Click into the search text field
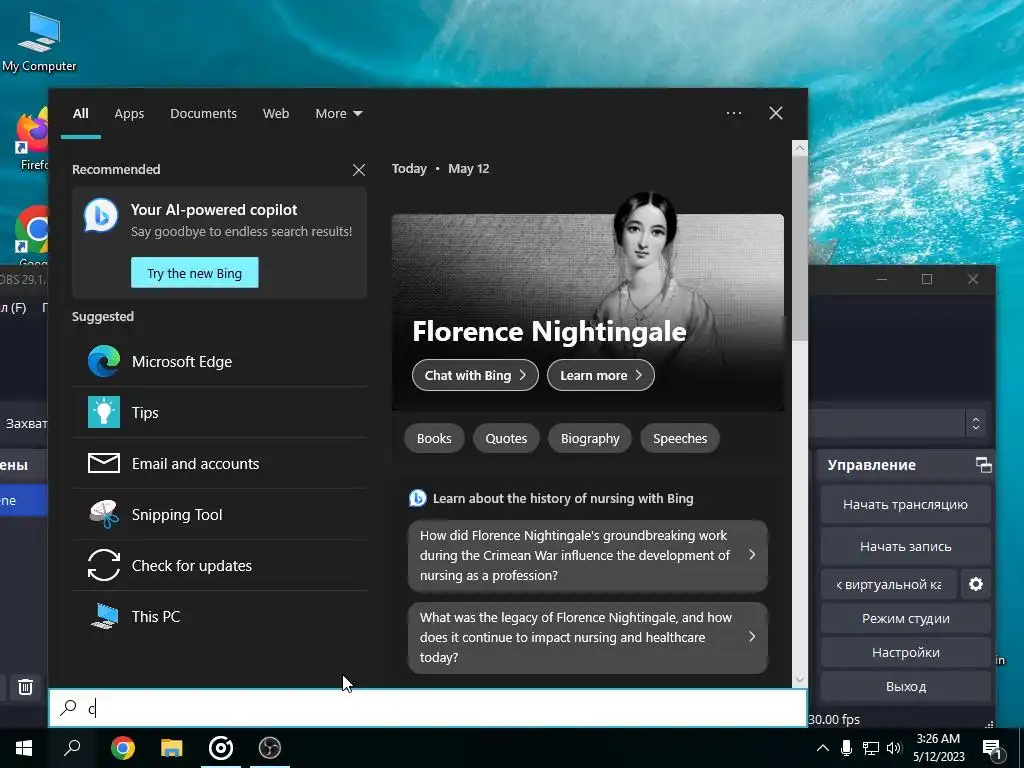Viewport: 1024px width, 768px height. click(428, 708)
